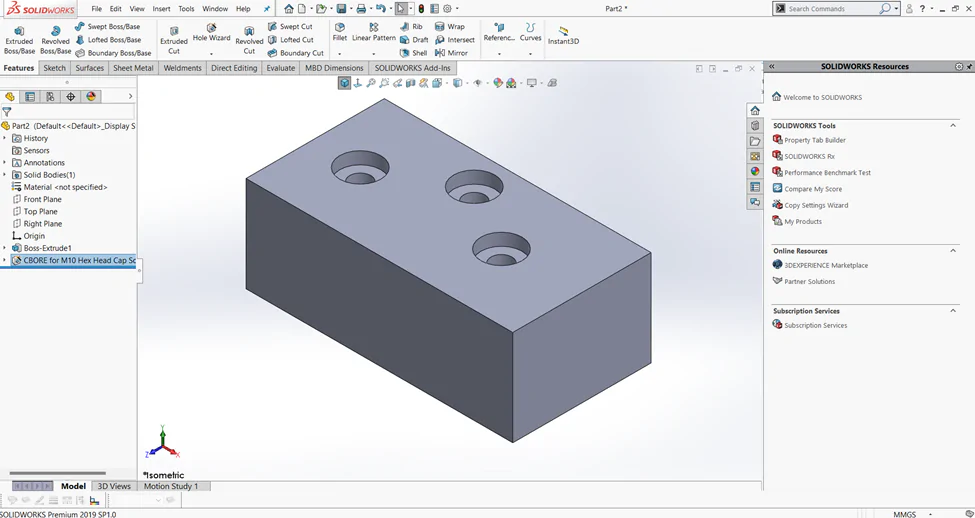975x518 pixels.
Task: Open the Reference Geometry tool
Action: click(499, 33)
